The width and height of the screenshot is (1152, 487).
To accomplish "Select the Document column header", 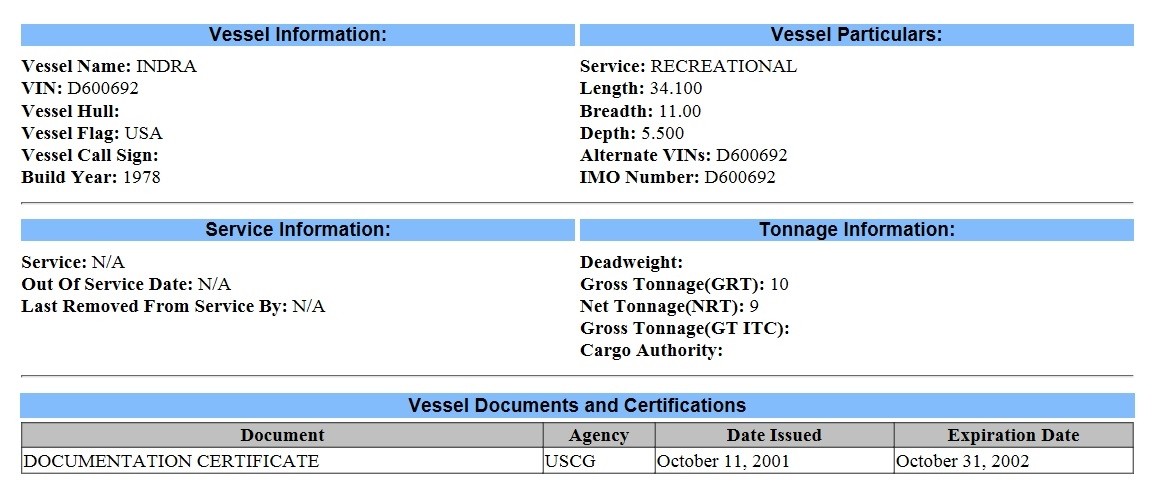I will pyautogui.click(x=282, y=435).
